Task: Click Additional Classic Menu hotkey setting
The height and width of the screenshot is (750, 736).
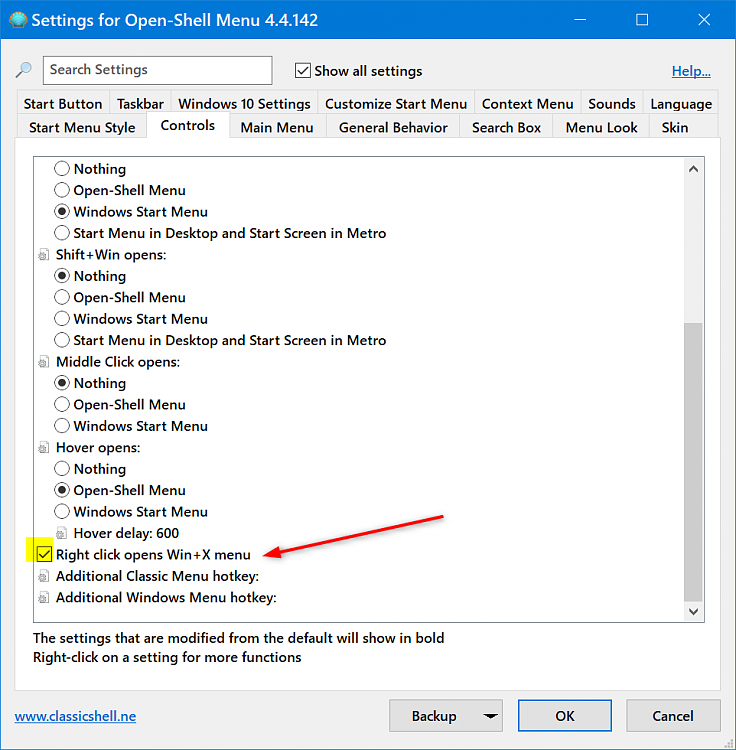Action: (157, 576)
